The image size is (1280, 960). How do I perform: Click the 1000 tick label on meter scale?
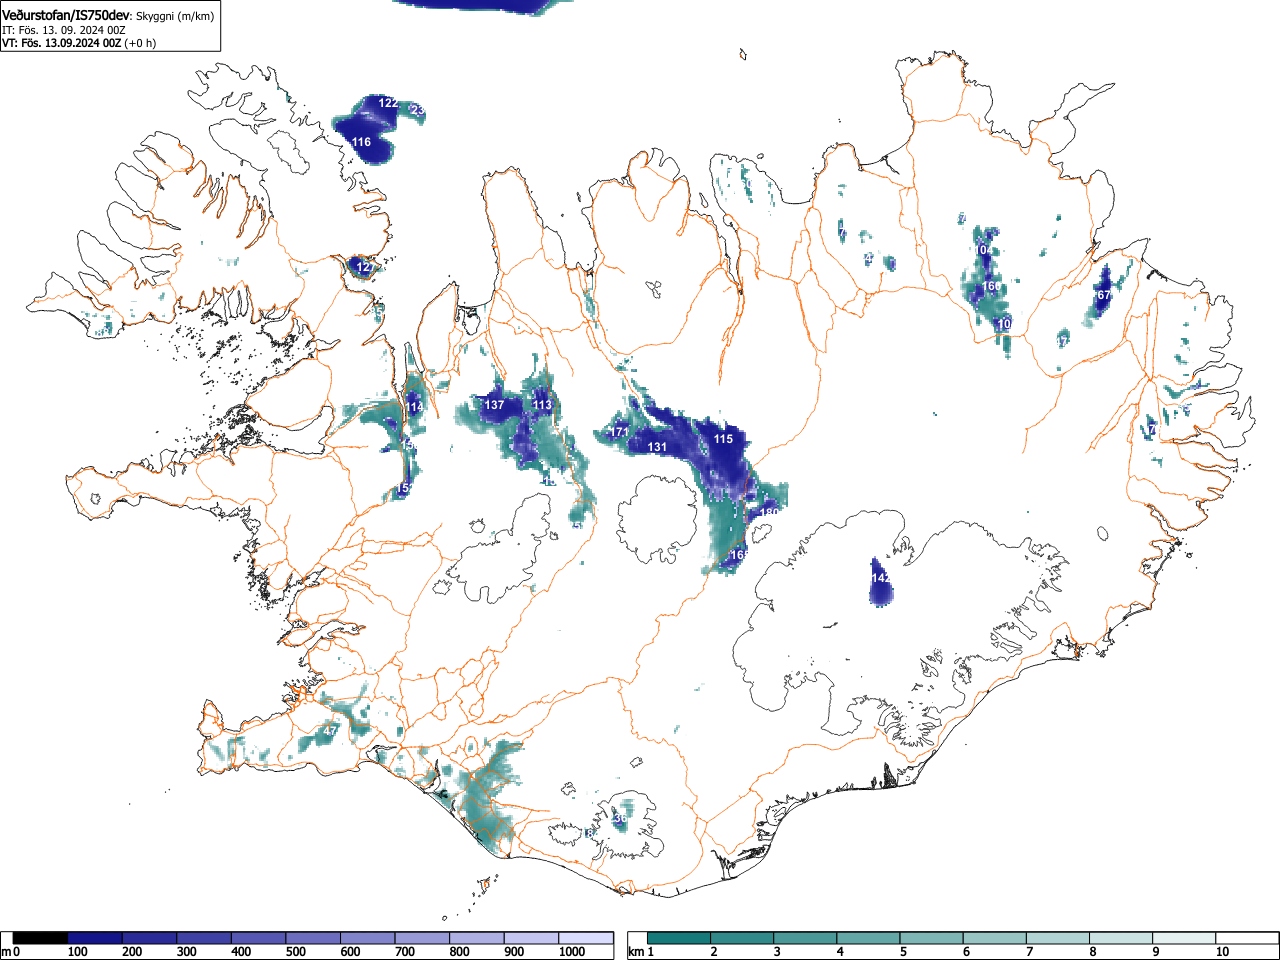(x=572, y=952)
